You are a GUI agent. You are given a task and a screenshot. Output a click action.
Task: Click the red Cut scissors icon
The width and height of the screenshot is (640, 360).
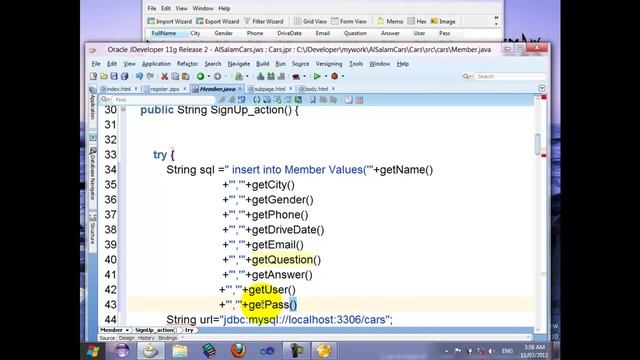point(164,76)
